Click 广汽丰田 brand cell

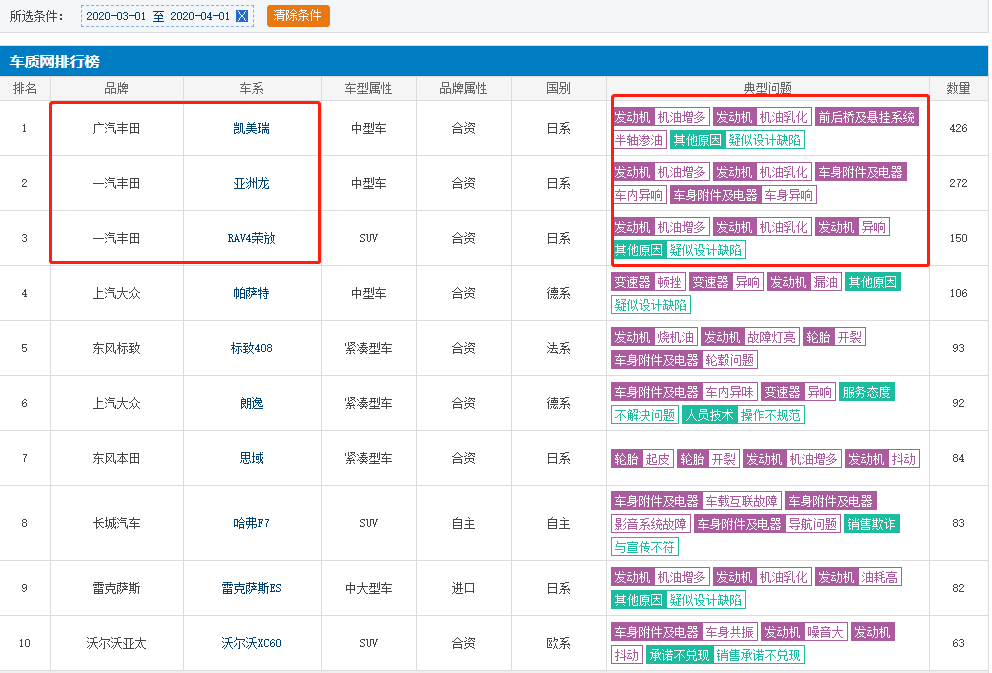pos(116,128)
